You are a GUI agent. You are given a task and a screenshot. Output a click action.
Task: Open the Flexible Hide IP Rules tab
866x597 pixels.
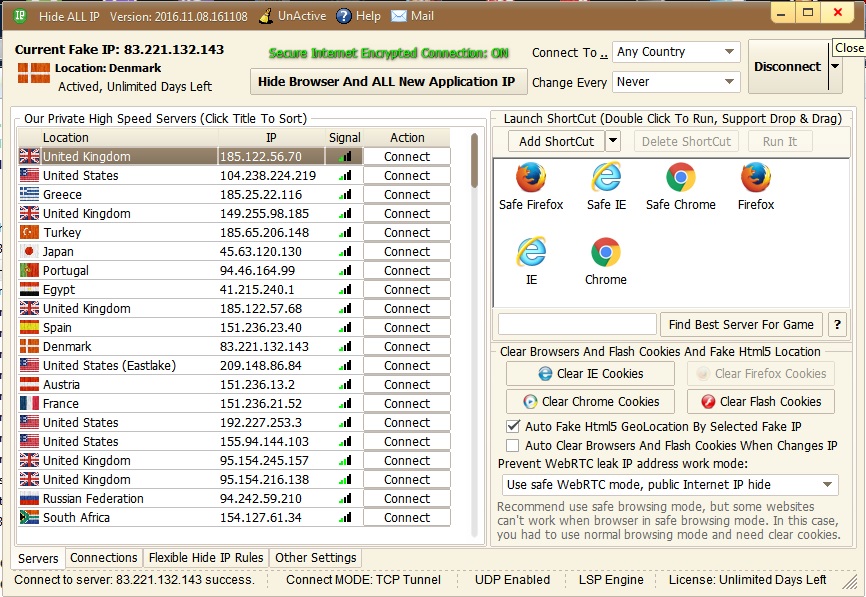point(206,558)
